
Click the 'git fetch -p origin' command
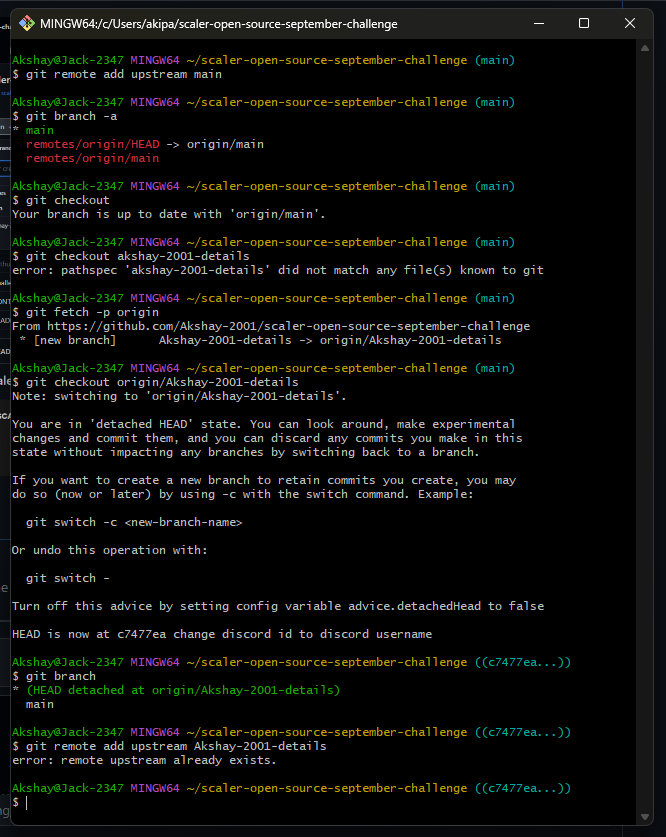(92, 312)
